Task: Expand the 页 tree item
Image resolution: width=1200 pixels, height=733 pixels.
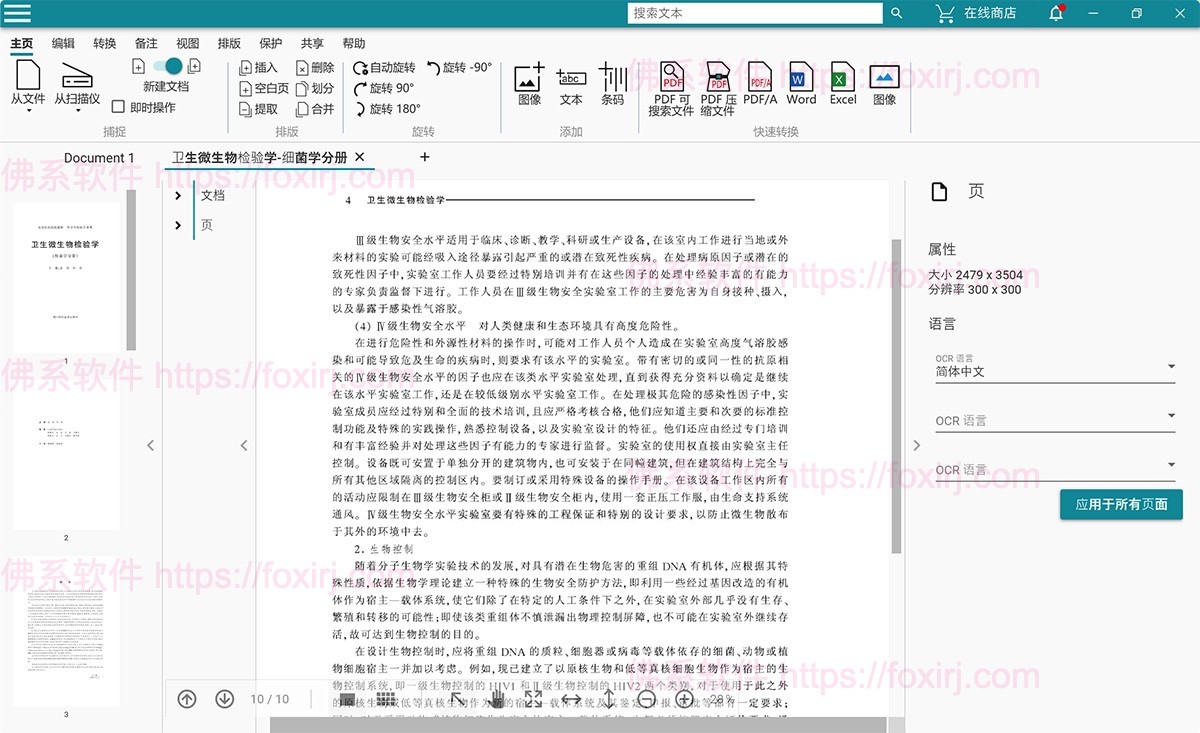Action: pyautogui.click(x=178, y=225)
